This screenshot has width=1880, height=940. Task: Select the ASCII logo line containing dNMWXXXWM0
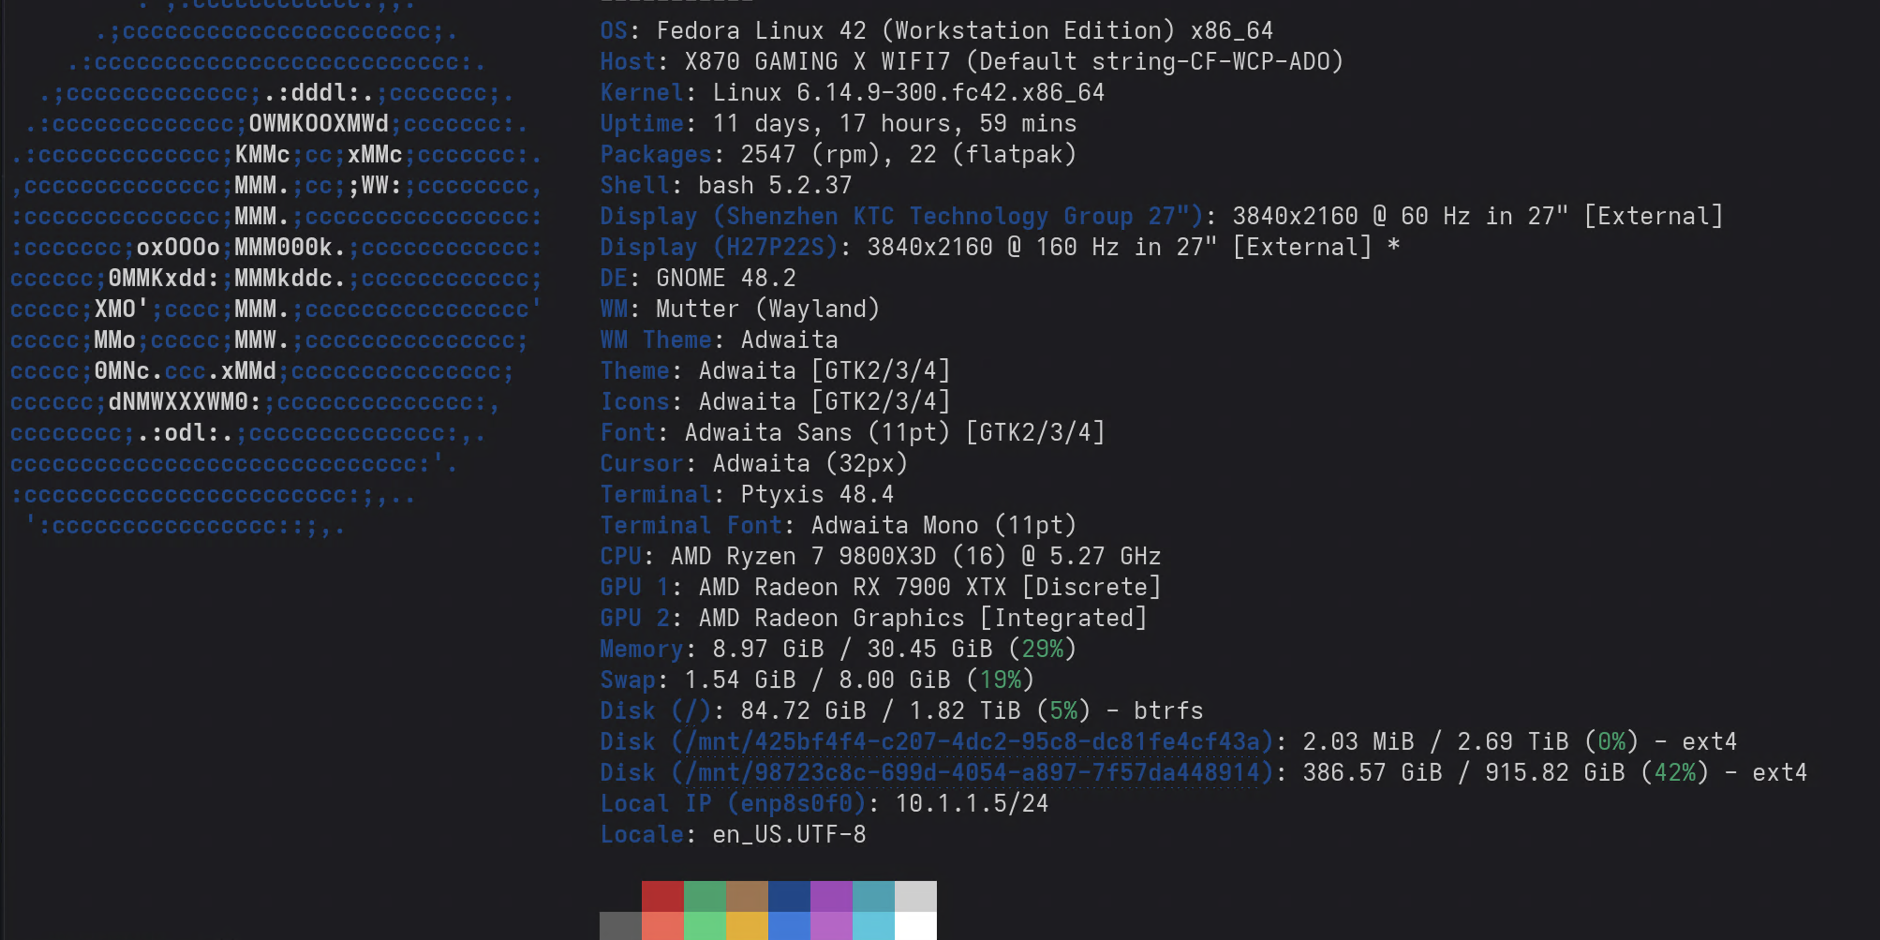pos(255,403)
